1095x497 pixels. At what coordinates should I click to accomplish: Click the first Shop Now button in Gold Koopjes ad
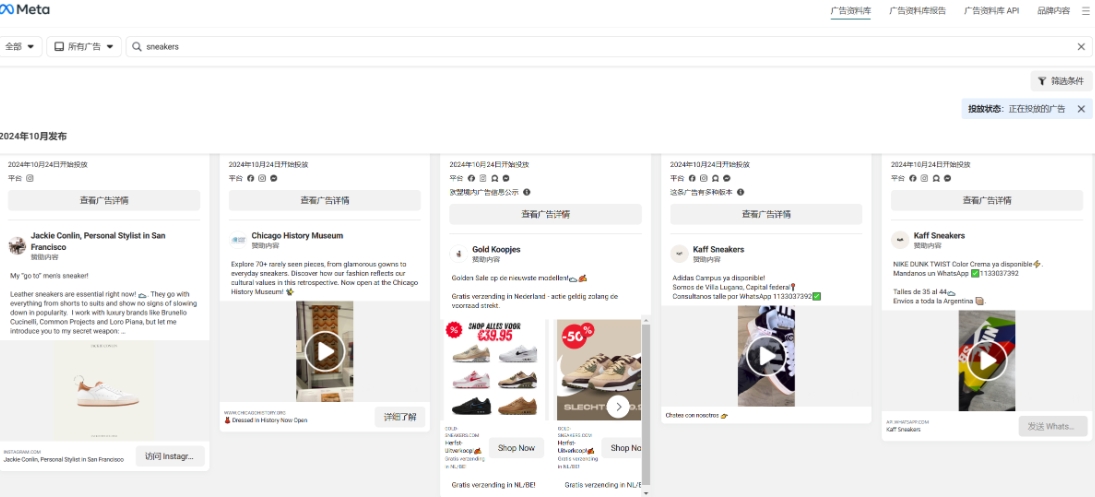pos(516,448)
